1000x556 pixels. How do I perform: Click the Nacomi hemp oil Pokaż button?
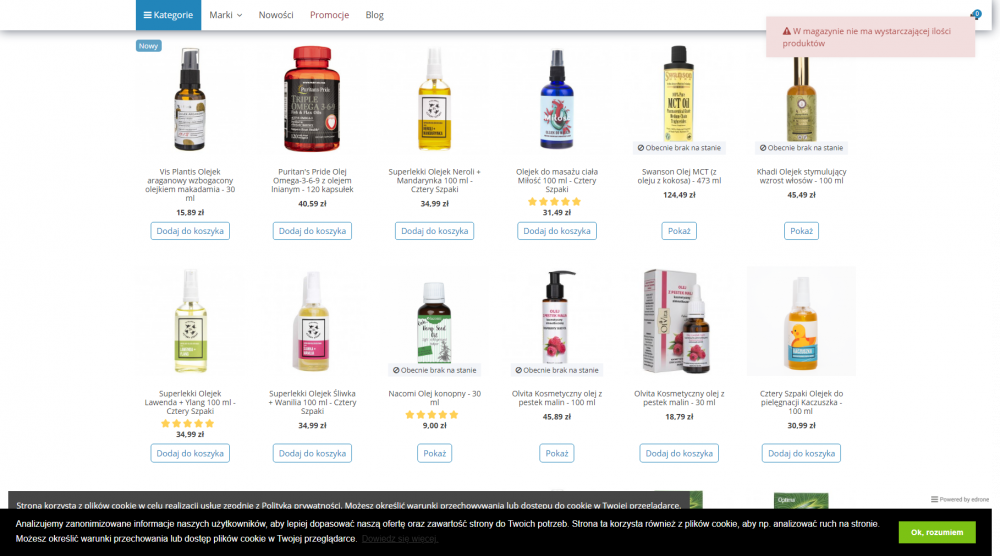click(434, 453)
